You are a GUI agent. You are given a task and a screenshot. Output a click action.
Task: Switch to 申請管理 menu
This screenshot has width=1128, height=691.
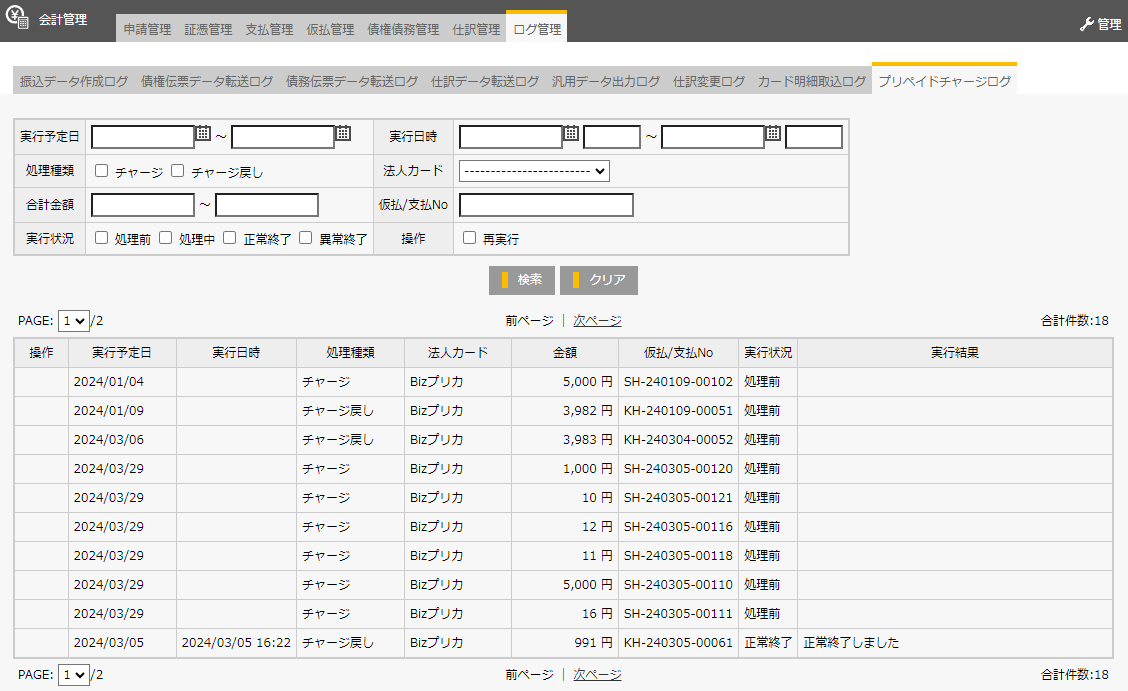tap(147, 29)
